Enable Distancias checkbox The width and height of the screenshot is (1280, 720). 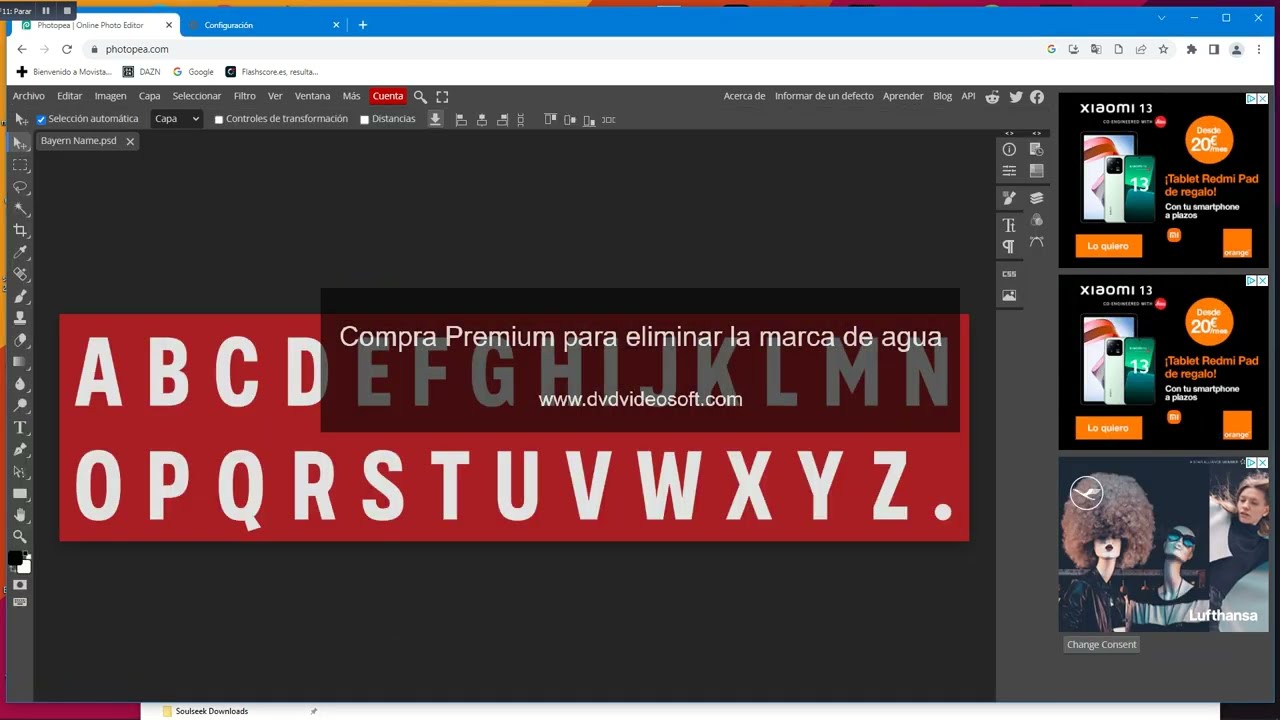click(364, 120)
